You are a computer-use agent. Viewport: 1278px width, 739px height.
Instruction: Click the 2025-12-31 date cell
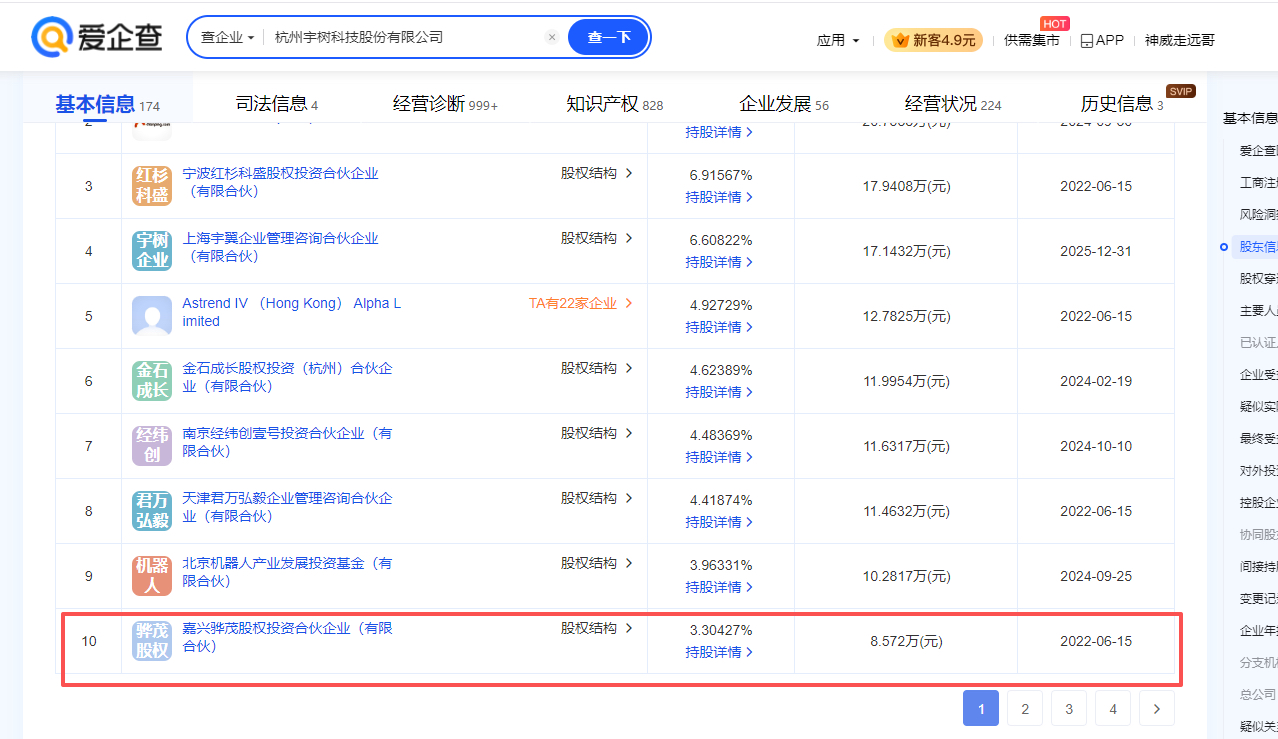pos(1096,251)
